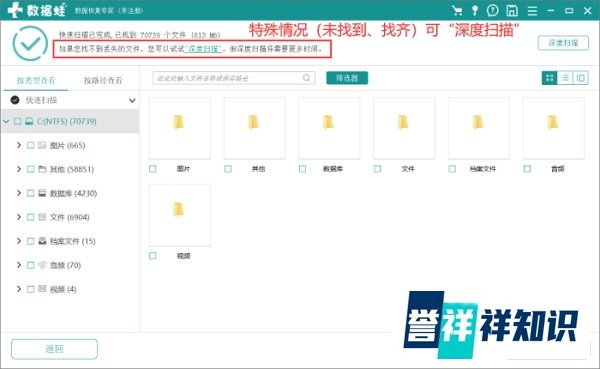Screen dimensions: 600x369
Task: Check the 档案文件 (15) tree checkbox
Action: coord(31,241)
